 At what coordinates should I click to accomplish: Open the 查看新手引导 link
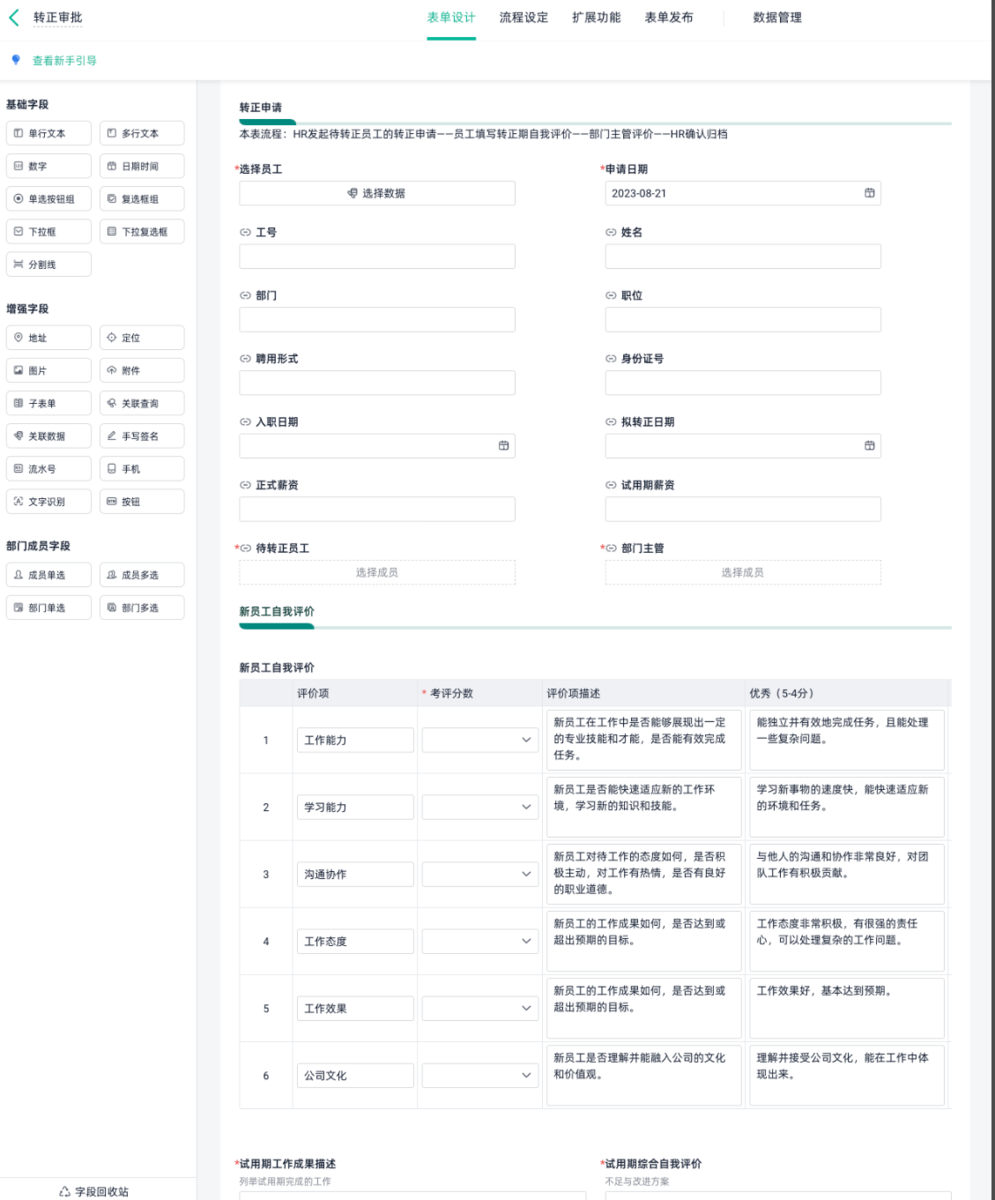[x=65, y=61]
